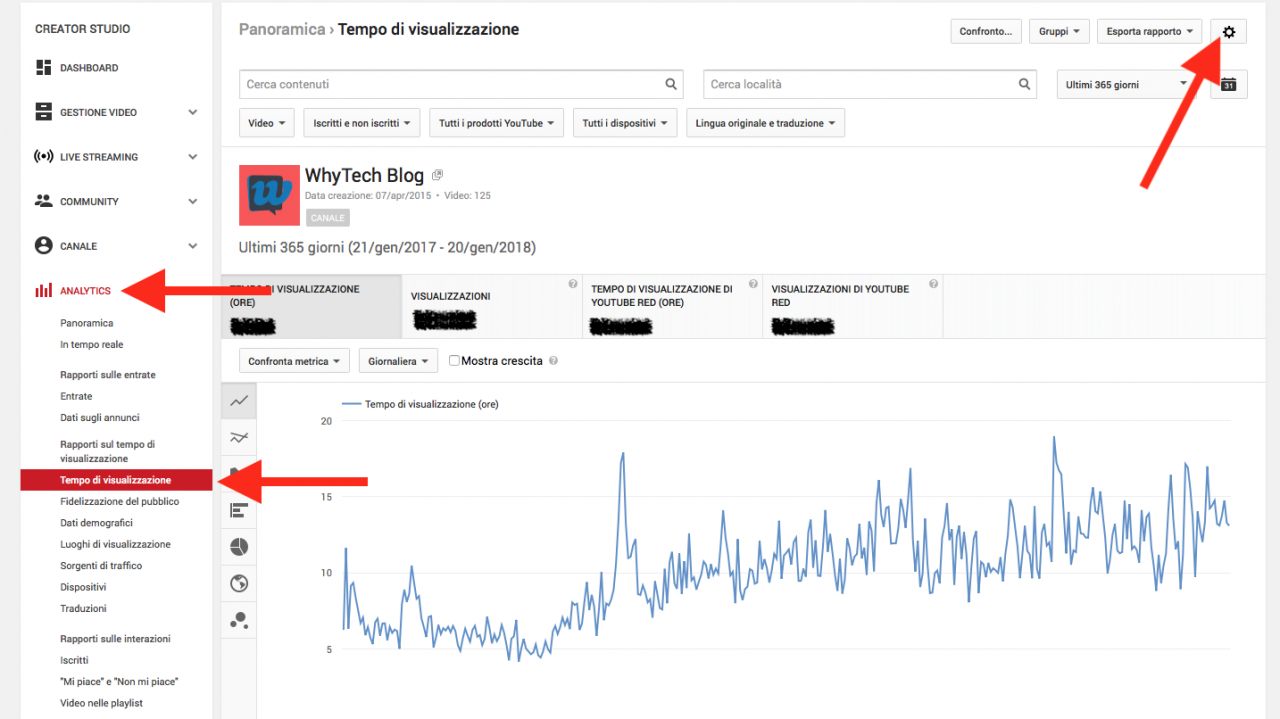Screen dimensions: 1280x719
Task: Click the WhyTech Blog channel name
Action: click(x=364, y=175)
